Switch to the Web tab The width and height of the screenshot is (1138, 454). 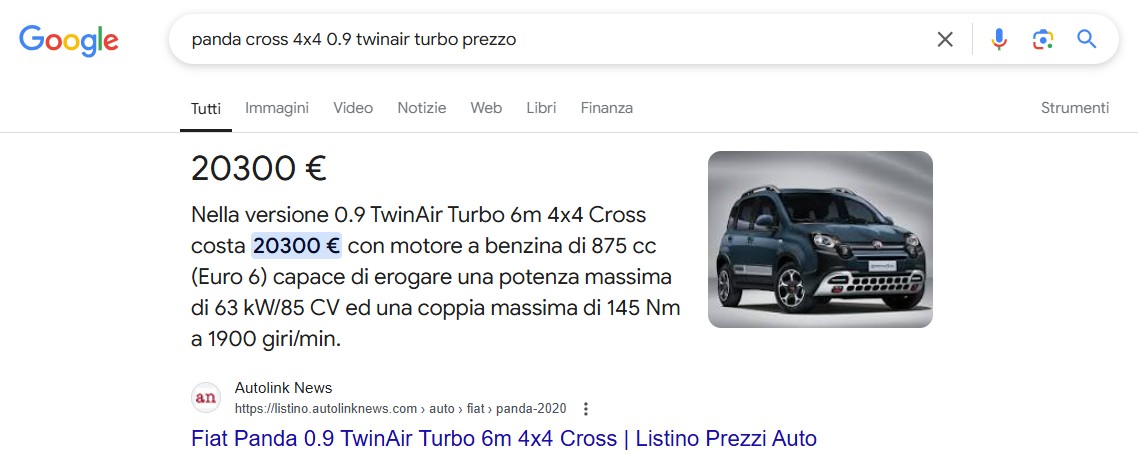[486, 108]
